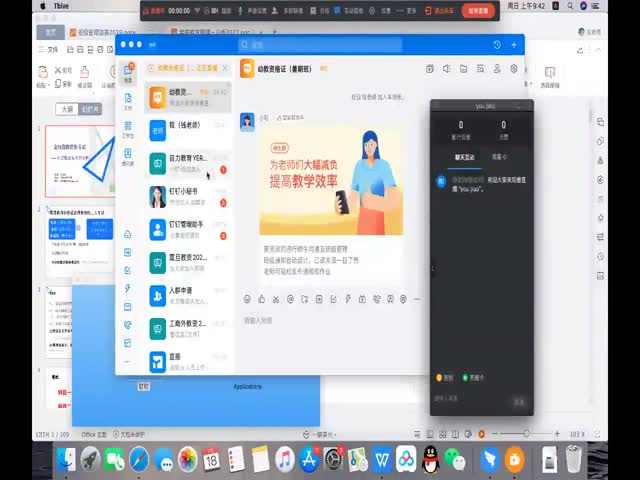Select WPS slide 1 thumbnail
This screenshot has width=640, height=480.
click(x=80, y=161)
